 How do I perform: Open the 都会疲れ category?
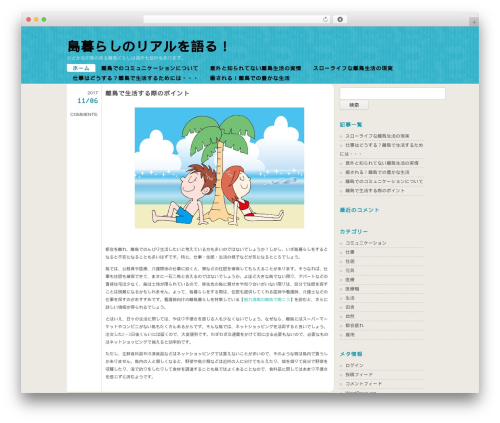(354, 325)
